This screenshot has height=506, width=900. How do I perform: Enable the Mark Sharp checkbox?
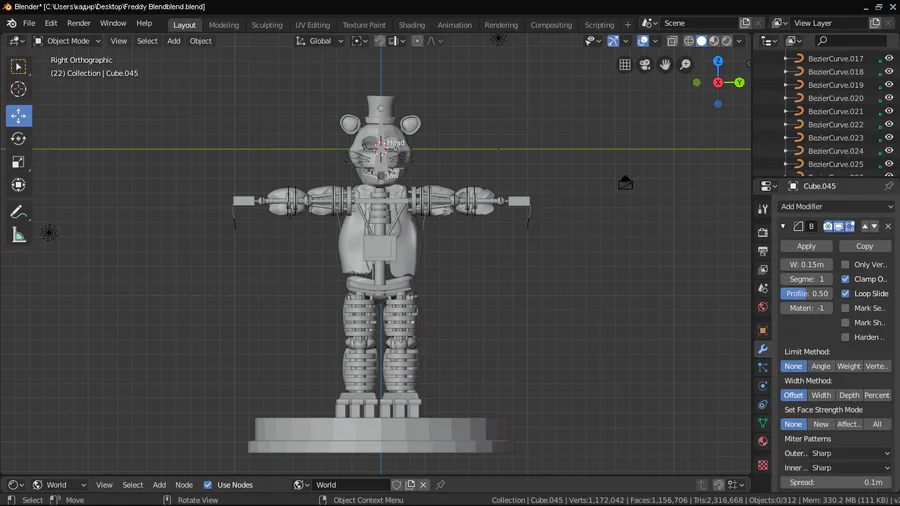tap(845, 322)
